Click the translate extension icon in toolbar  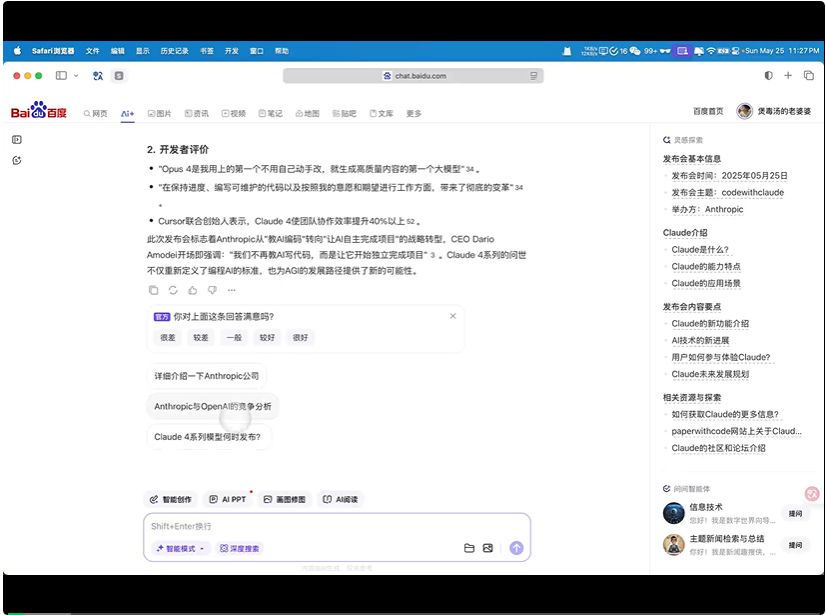[97, 75]
